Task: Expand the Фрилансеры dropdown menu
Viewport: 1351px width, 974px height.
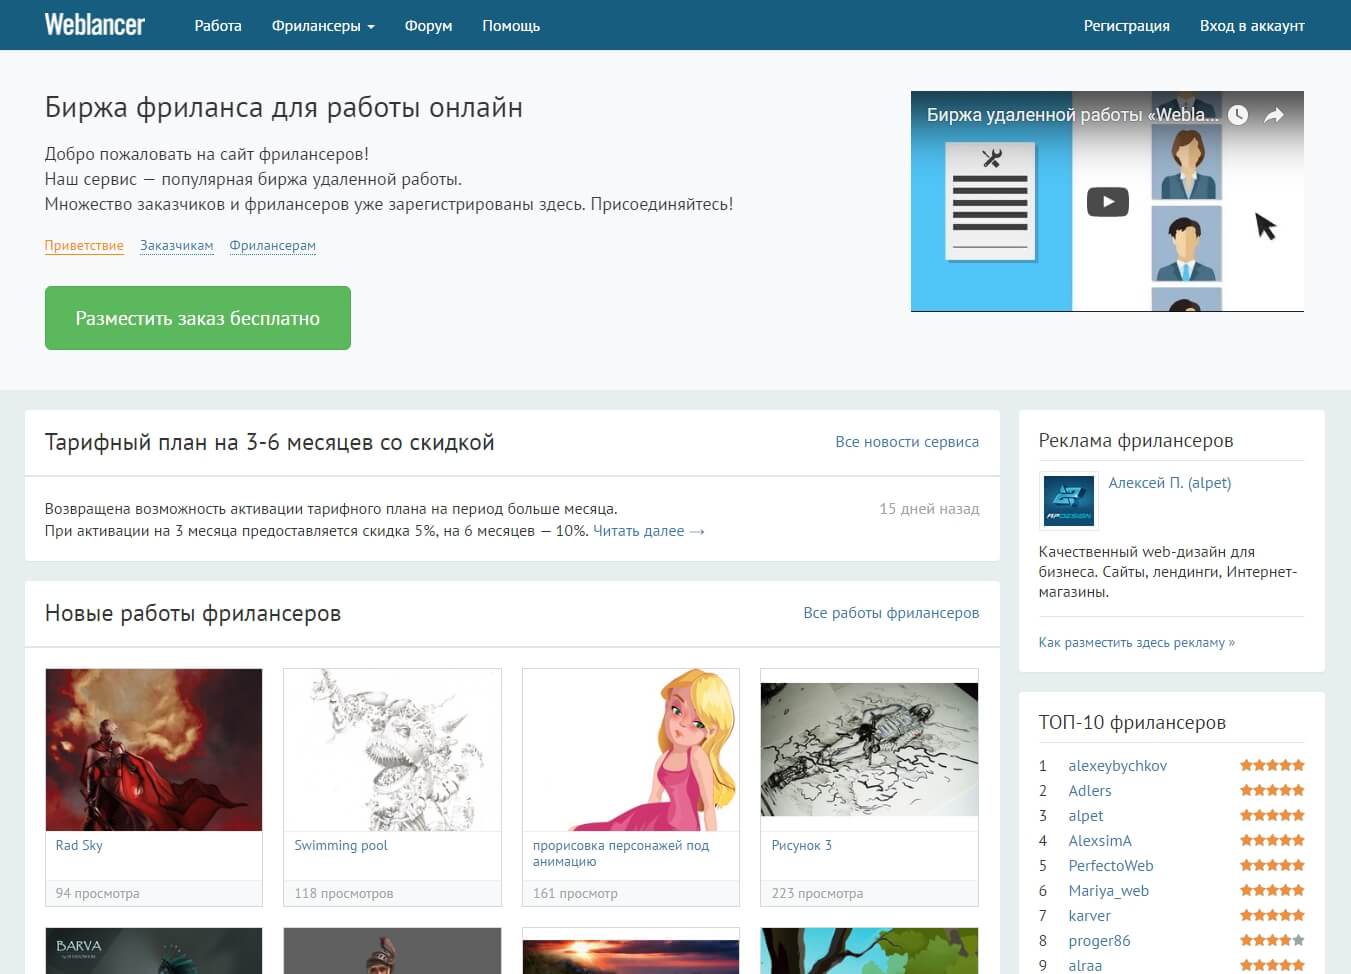Action: pyautogui.click(x=323, y=26)
